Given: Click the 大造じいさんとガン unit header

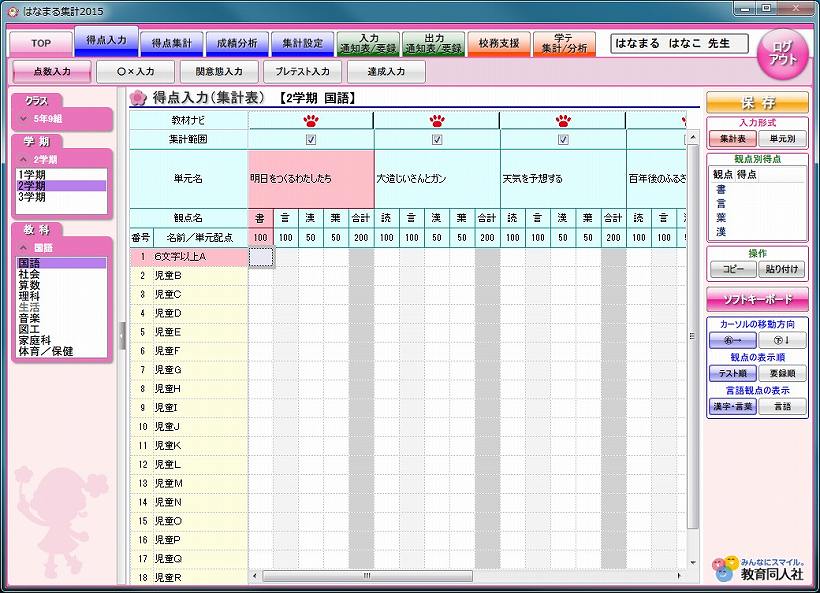Looking at the screenshot, I should point(437,179).
